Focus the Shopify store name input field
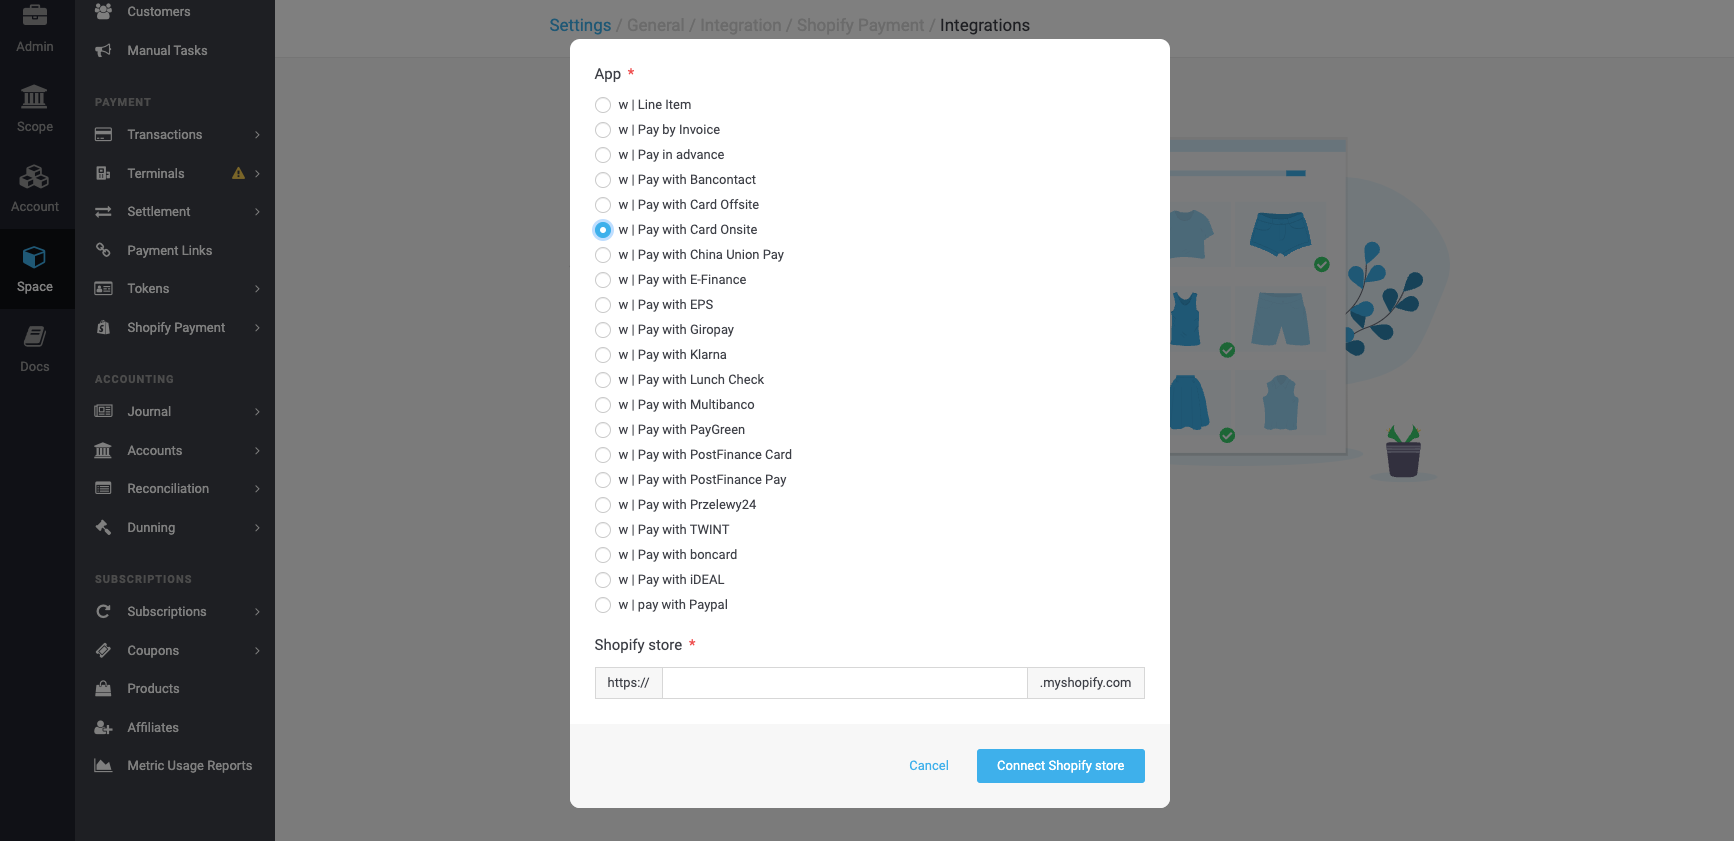 pyautogui.click(x=845, y=683)
